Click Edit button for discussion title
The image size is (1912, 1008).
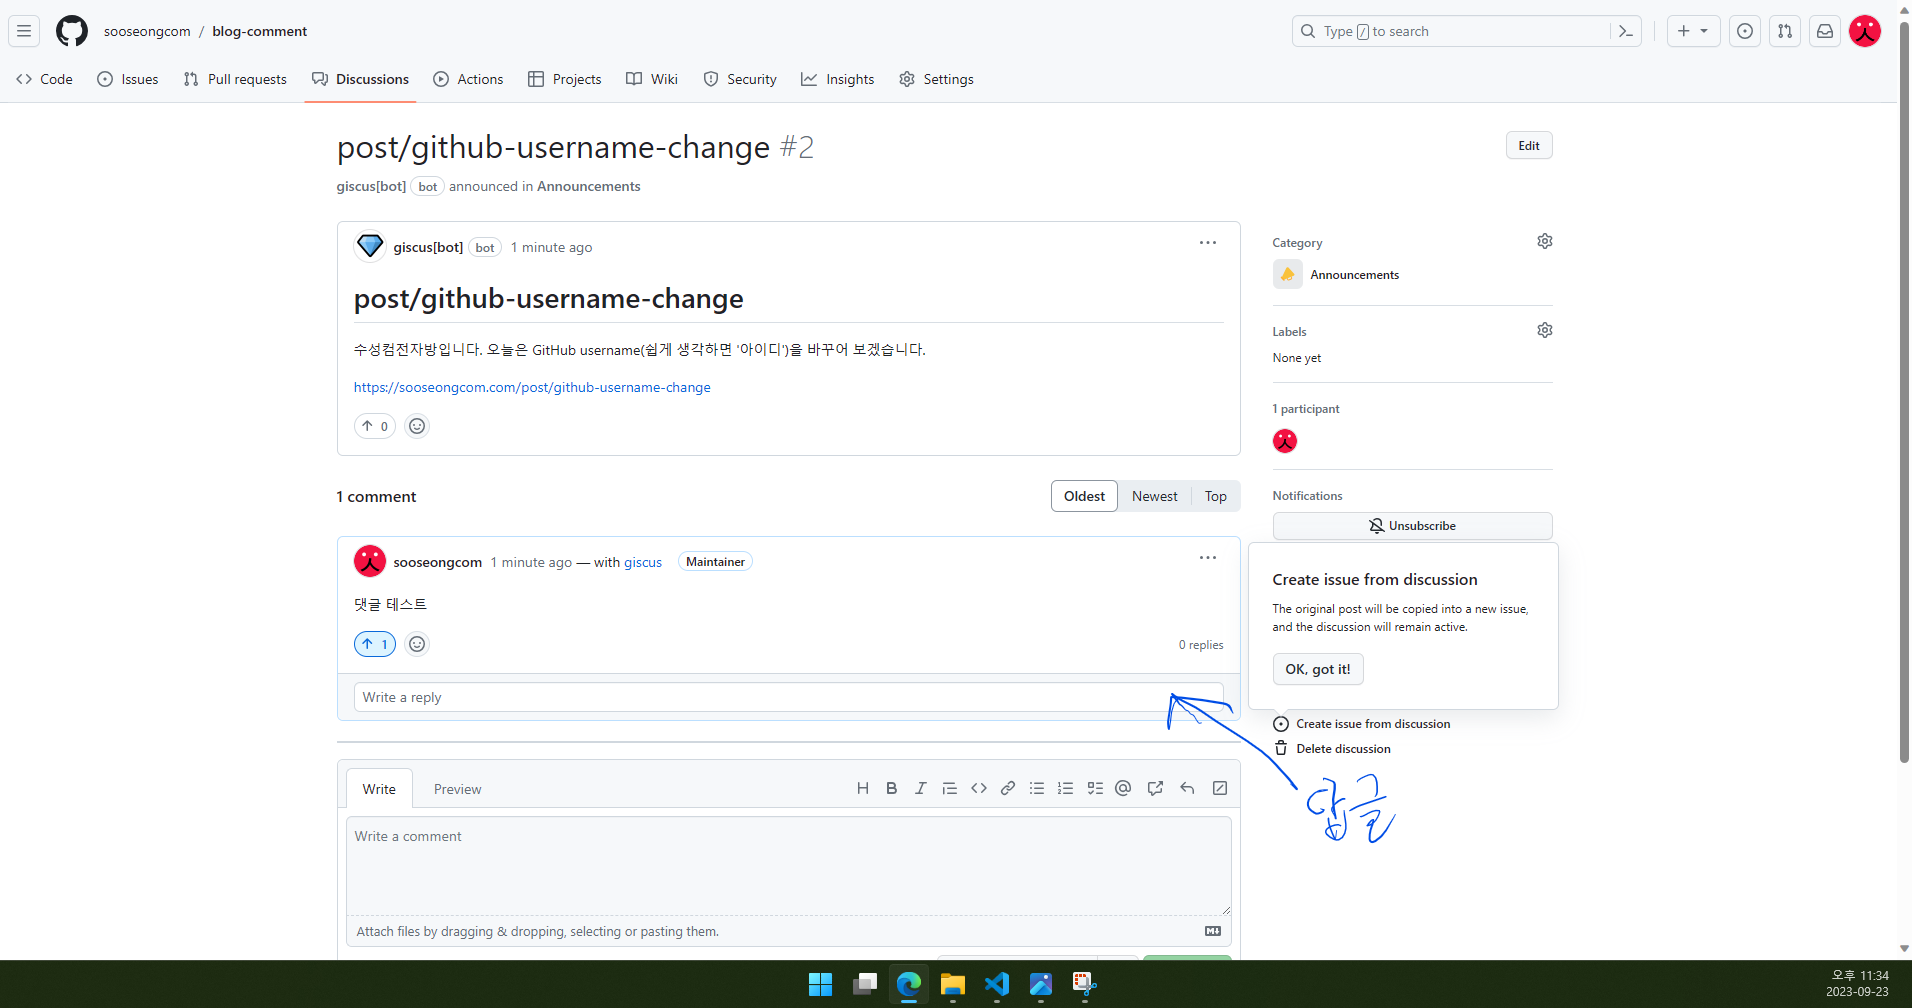coord(1529,145)
